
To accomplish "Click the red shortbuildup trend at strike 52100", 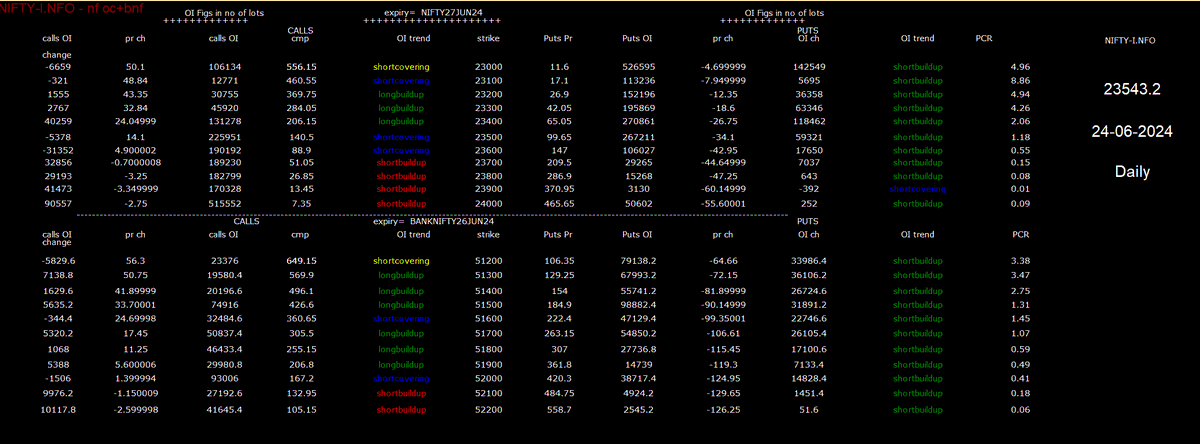I will [x=399, y=395].
